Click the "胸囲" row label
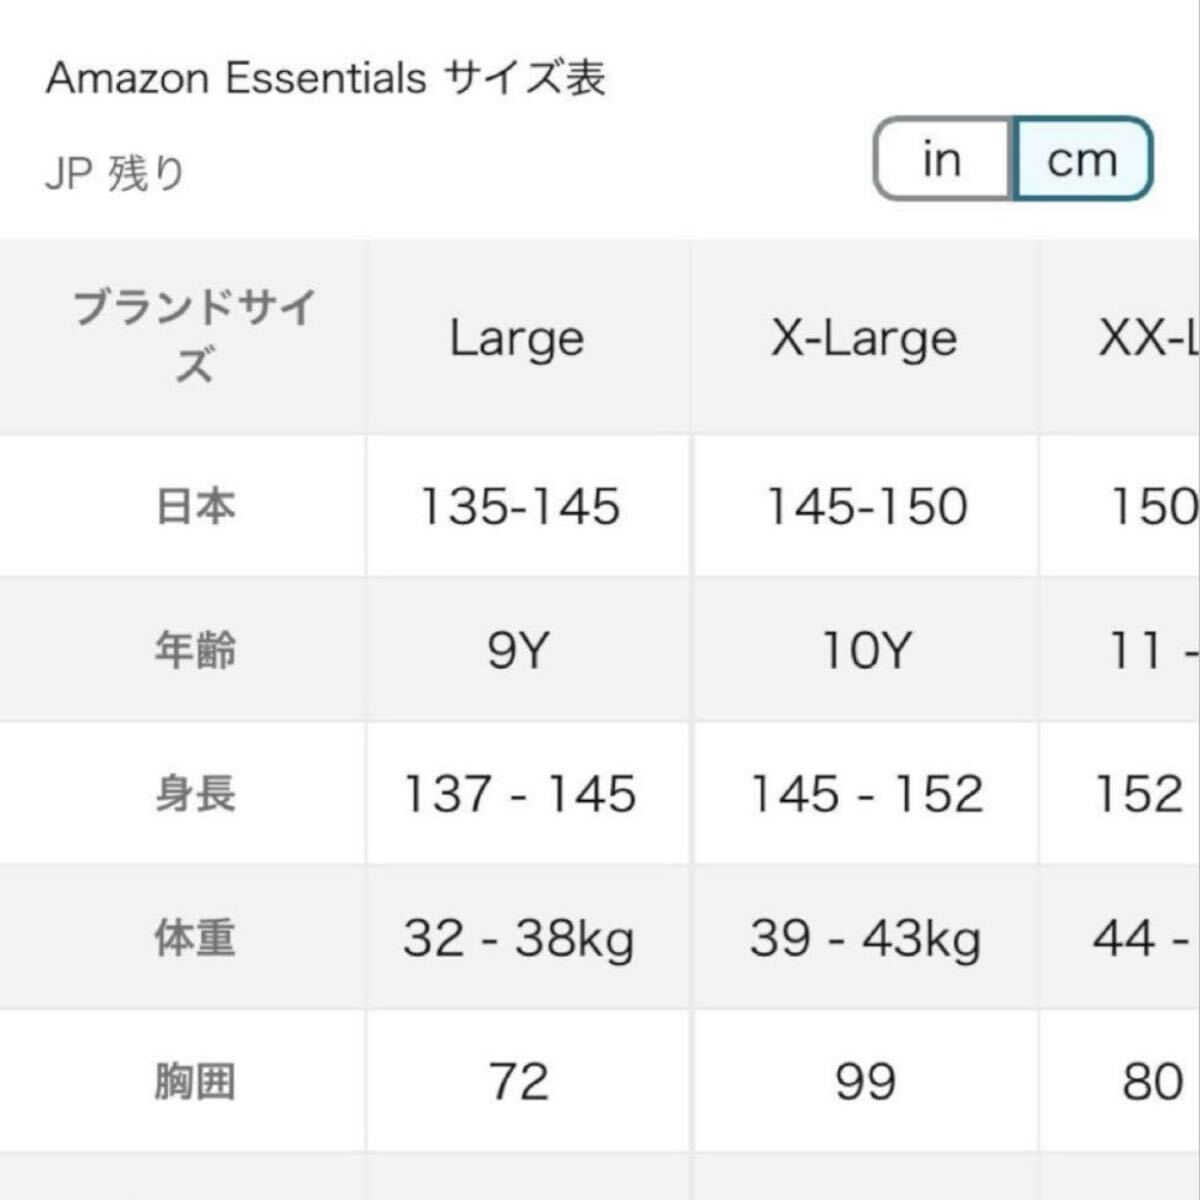 [x=195, y=1082]
